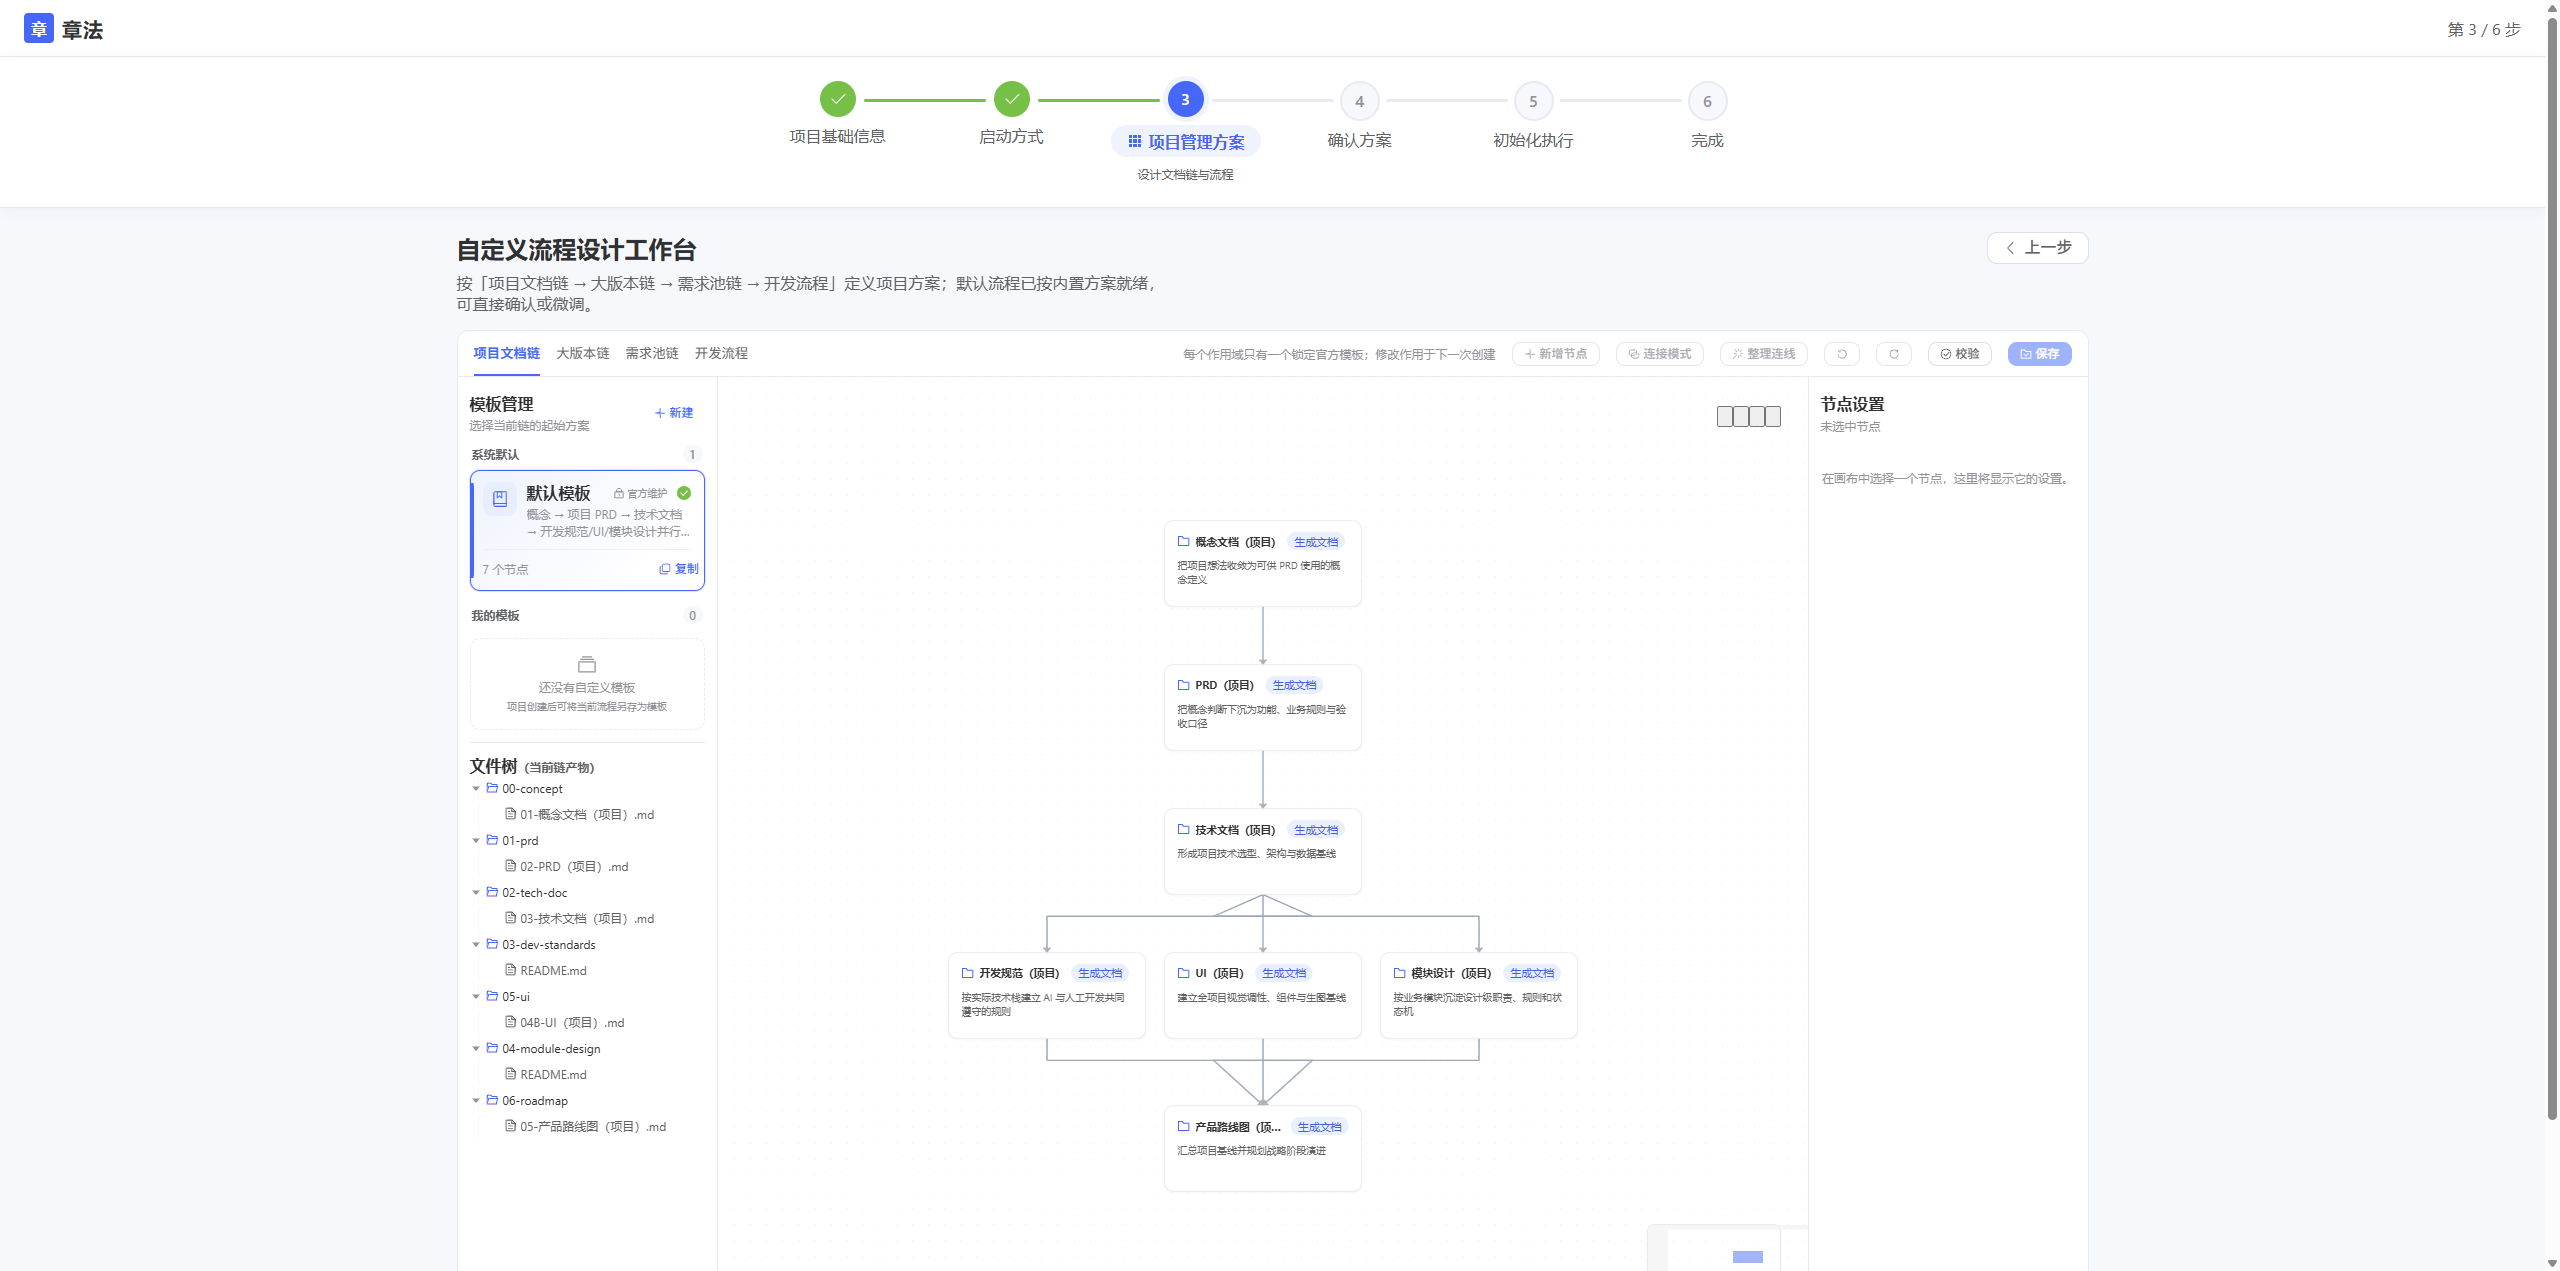Collapse the 01-prd folder arrow
Viewport: 2560px width, 1271px height.
[x=476, y=841]
